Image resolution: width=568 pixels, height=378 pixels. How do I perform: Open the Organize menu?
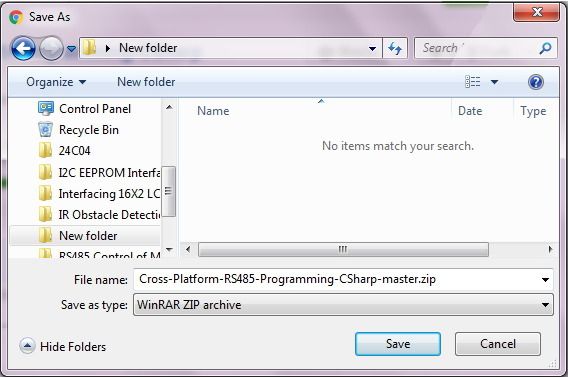[56, 82]
